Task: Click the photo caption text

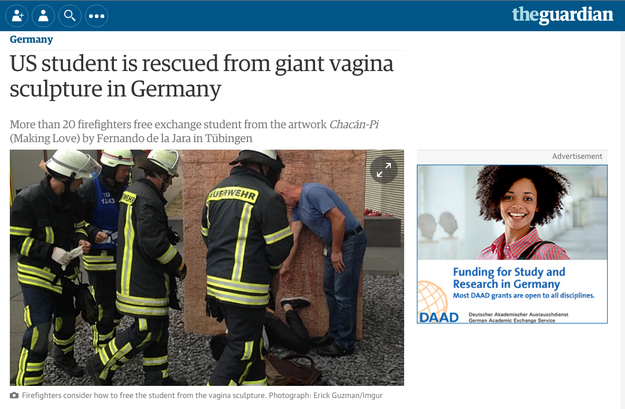Action: 143,395
